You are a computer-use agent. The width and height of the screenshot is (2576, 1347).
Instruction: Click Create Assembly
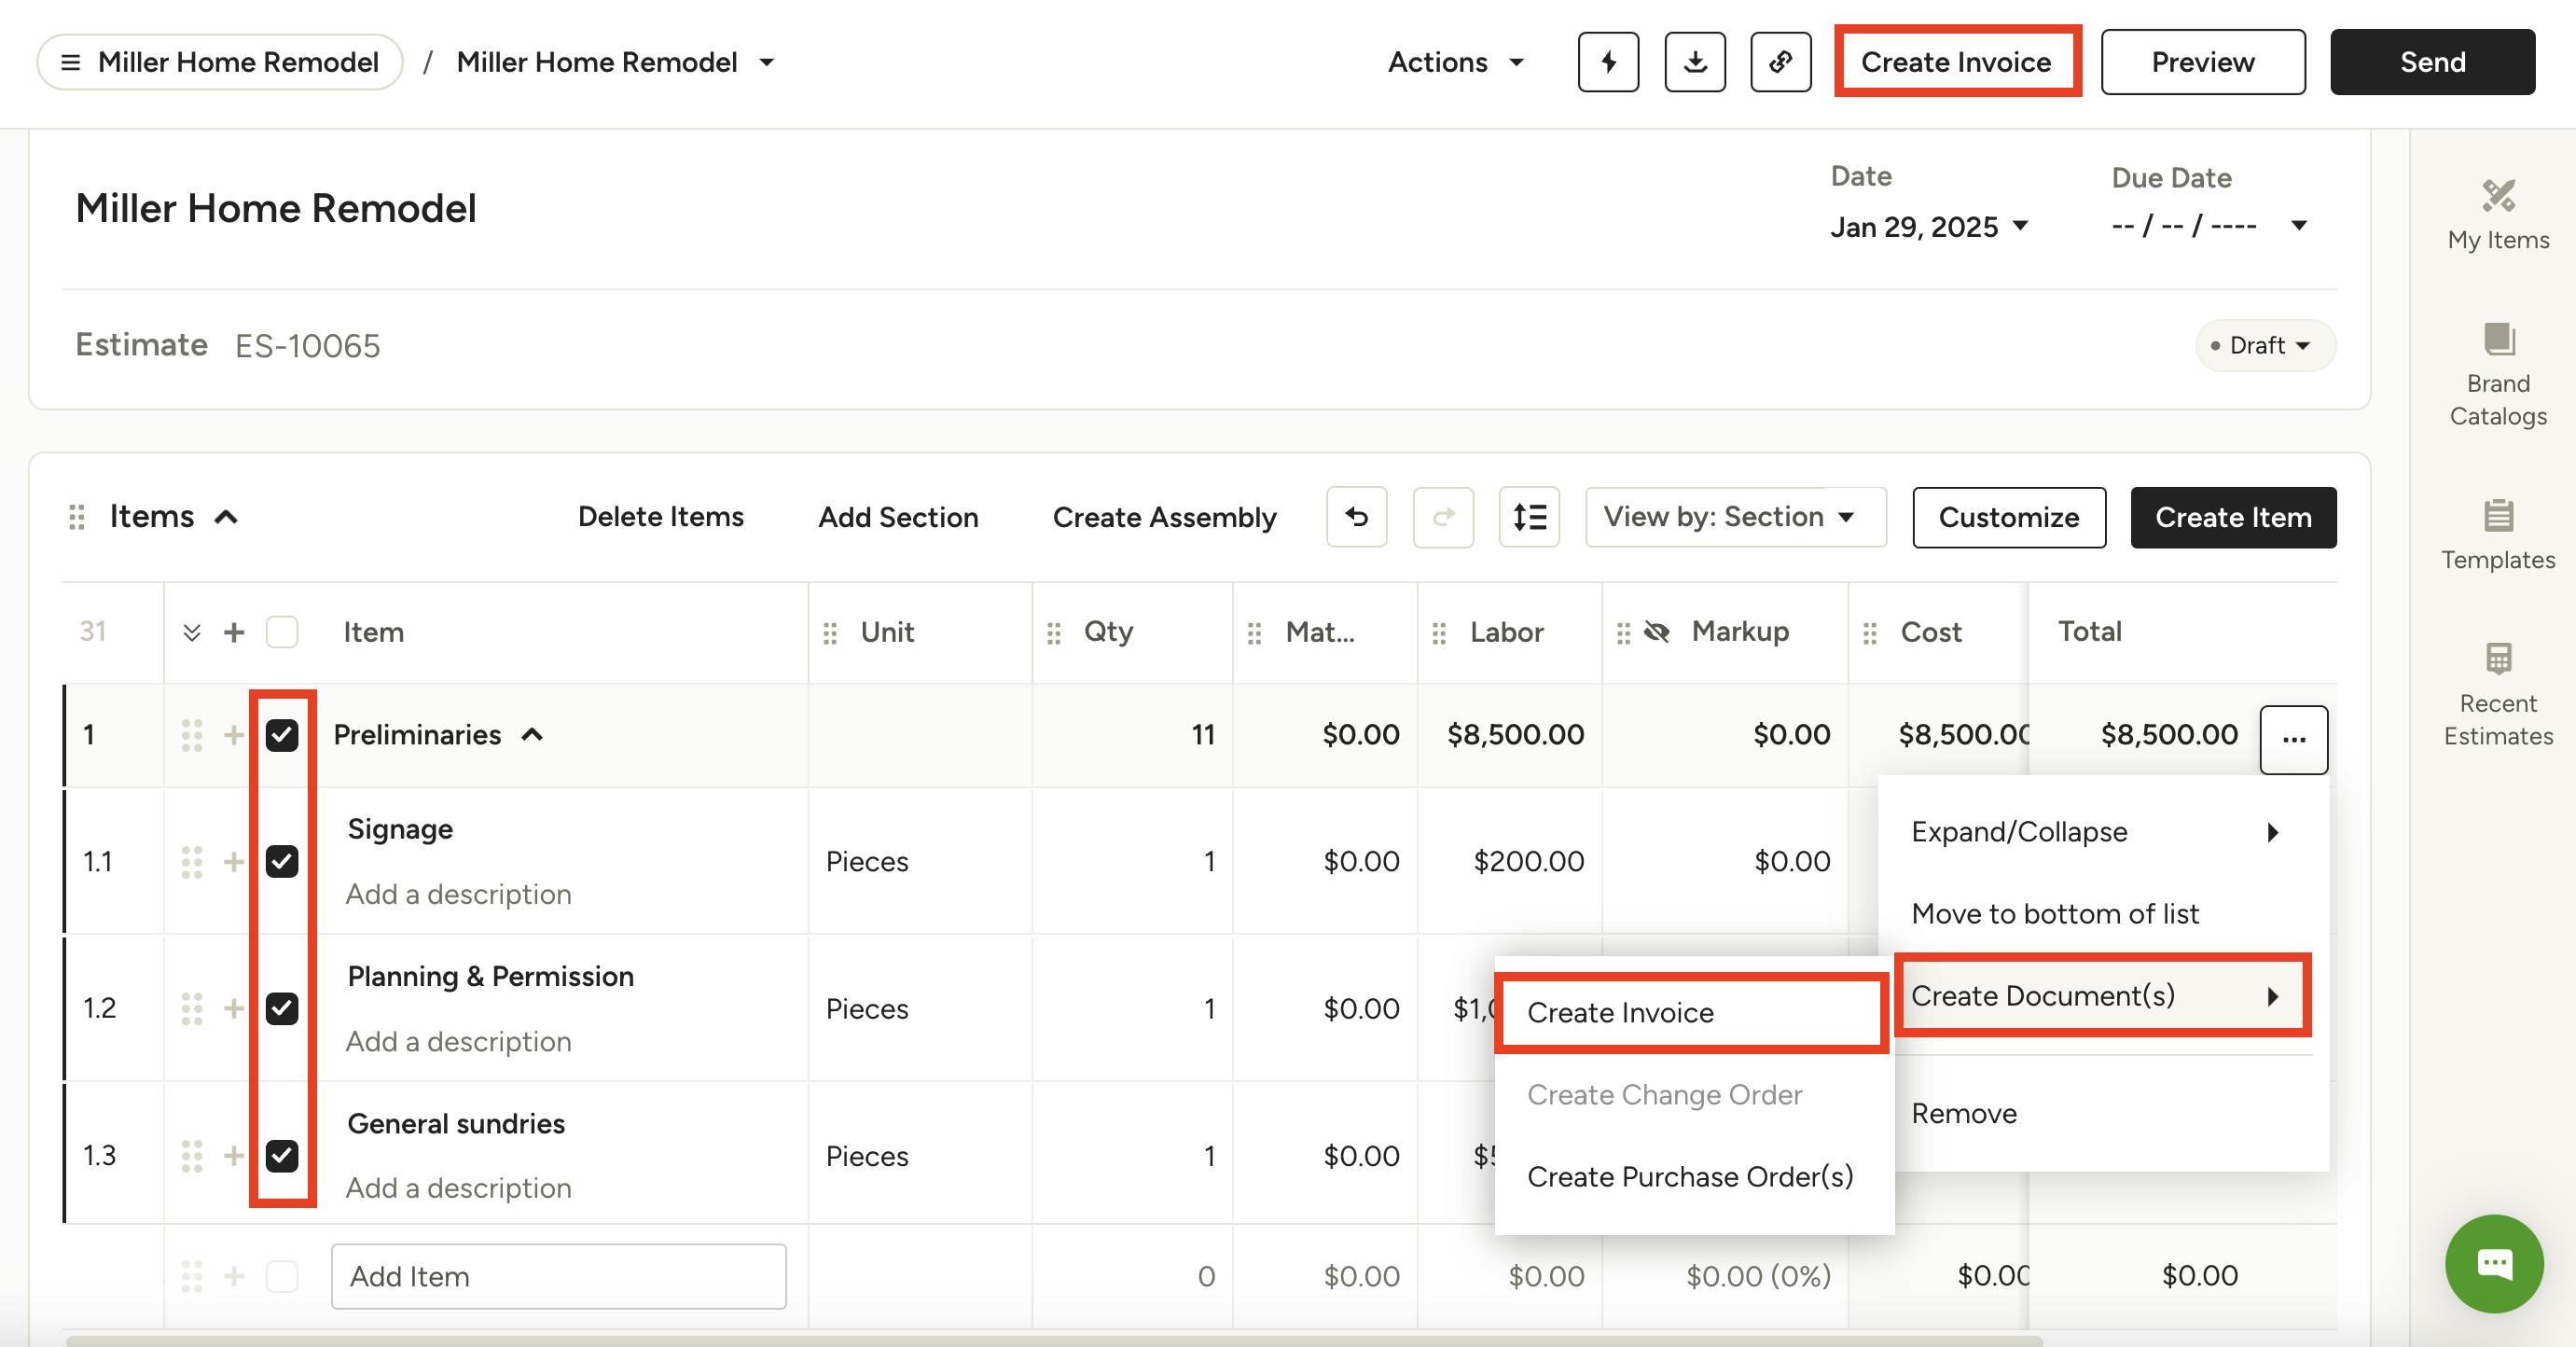click(x=1164, y=517)
